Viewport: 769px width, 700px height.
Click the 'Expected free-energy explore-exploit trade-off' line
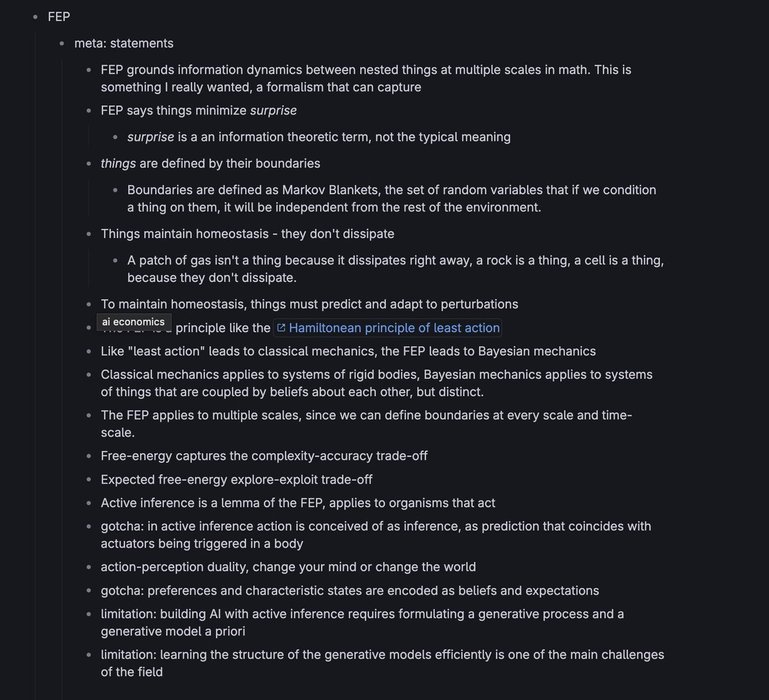(x=236, y=479)
